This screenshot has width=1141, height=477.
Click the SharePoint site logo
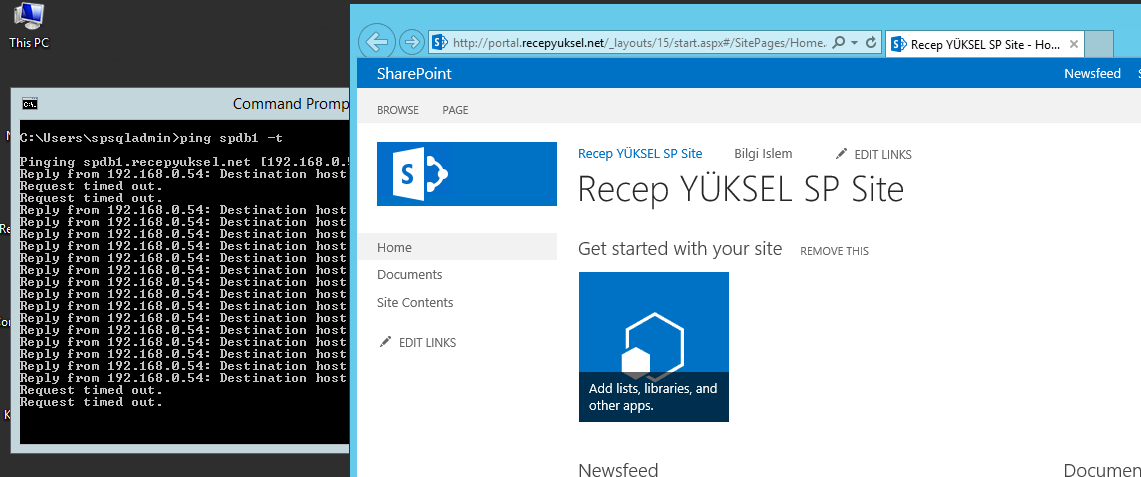click(x=466, y=174)
